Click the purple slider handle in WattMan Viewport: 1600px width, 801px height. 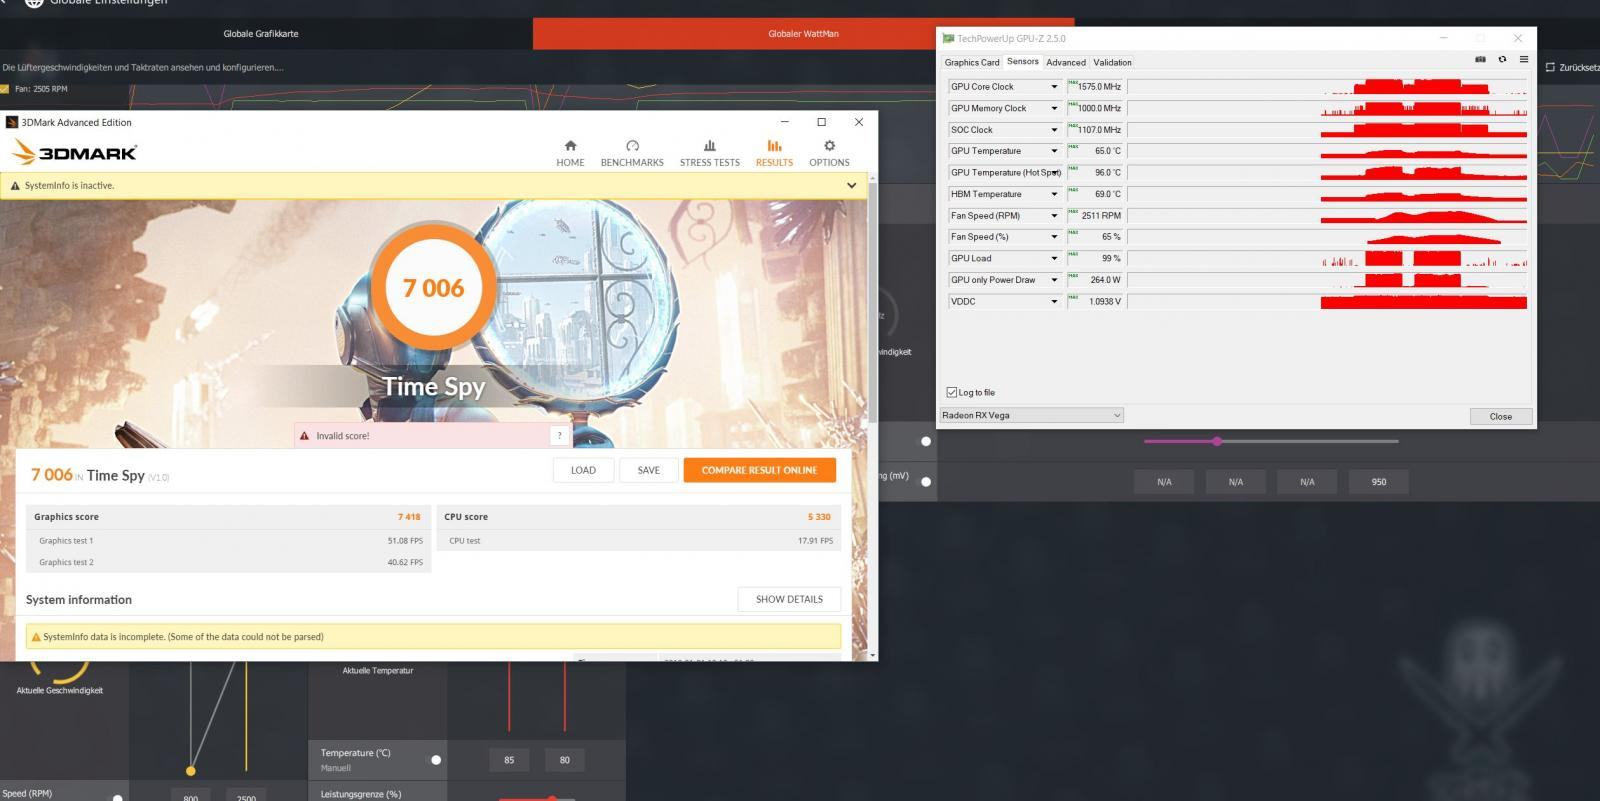(x=1217, y=441)
